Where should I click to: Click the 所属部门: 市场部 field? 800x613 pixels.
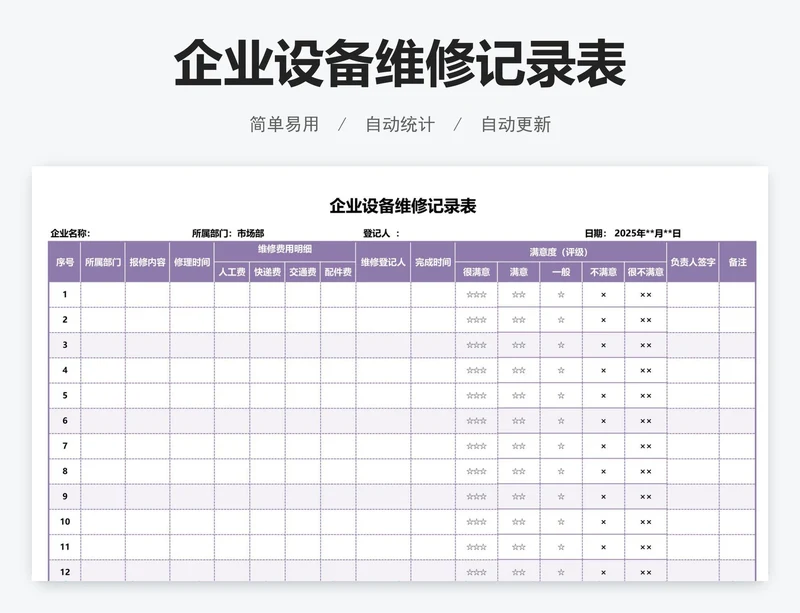228,234
